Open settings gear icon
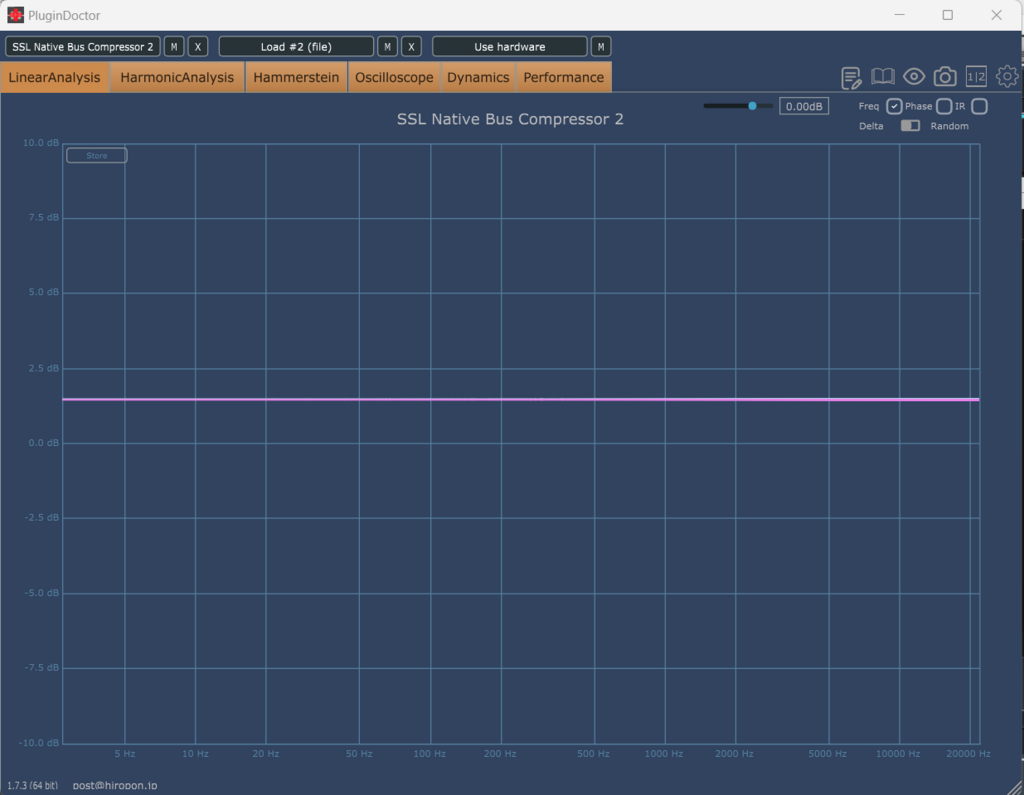1024x795 pixels. click(1007, 76)
